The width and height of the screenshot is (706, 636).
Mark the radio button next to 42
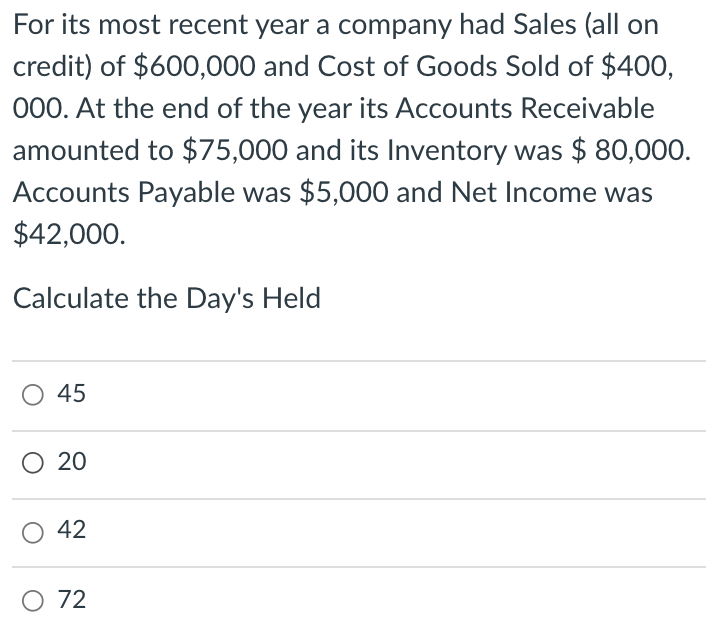pyautogui.click(x=33, y=532)
